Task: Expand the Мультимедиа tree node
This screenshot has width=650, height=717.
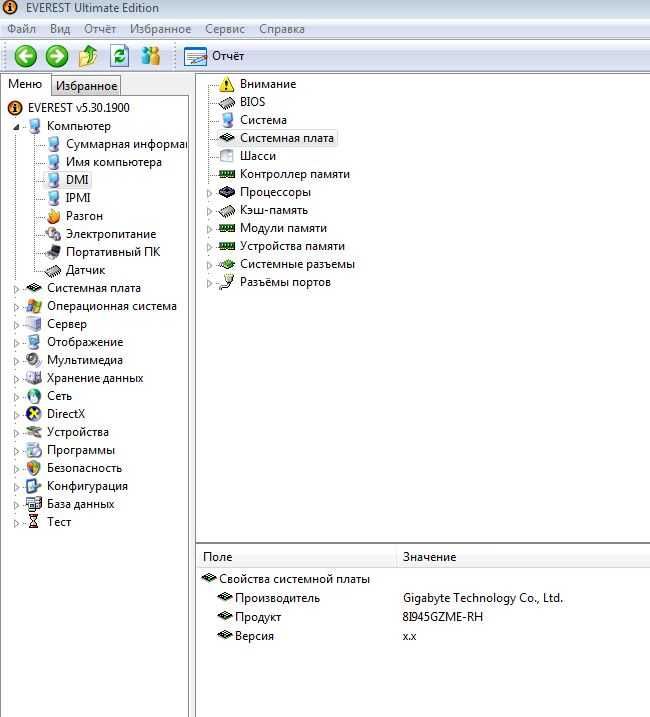Action: pos(16,360)
